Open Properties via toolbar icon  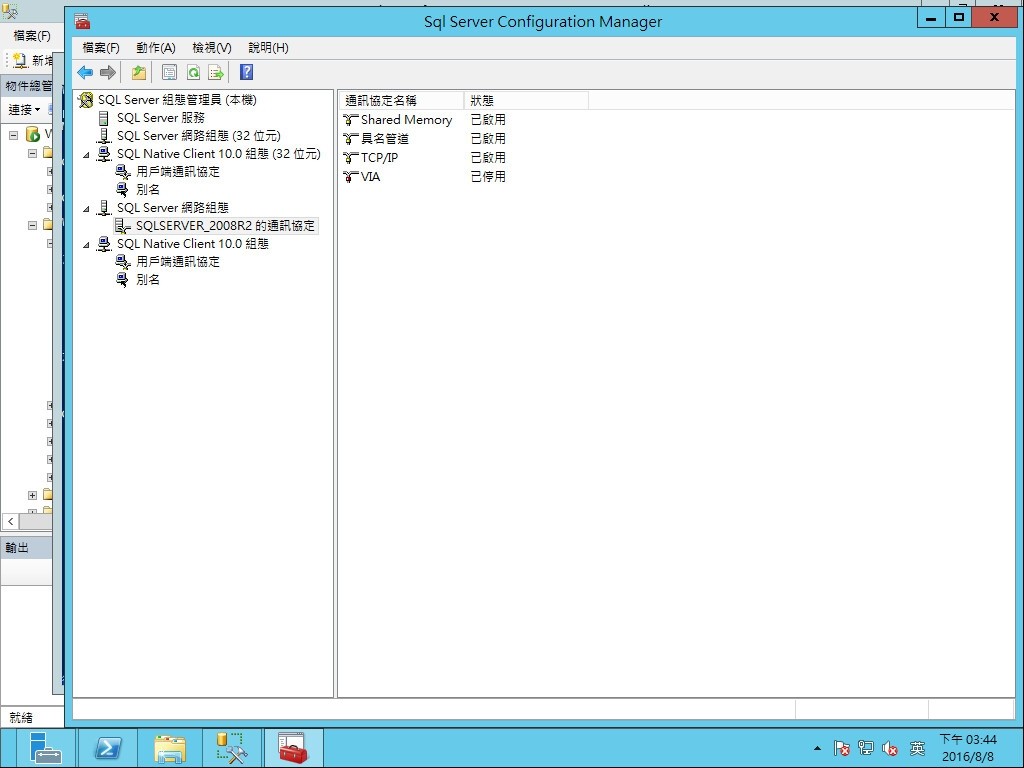(169, 72)
